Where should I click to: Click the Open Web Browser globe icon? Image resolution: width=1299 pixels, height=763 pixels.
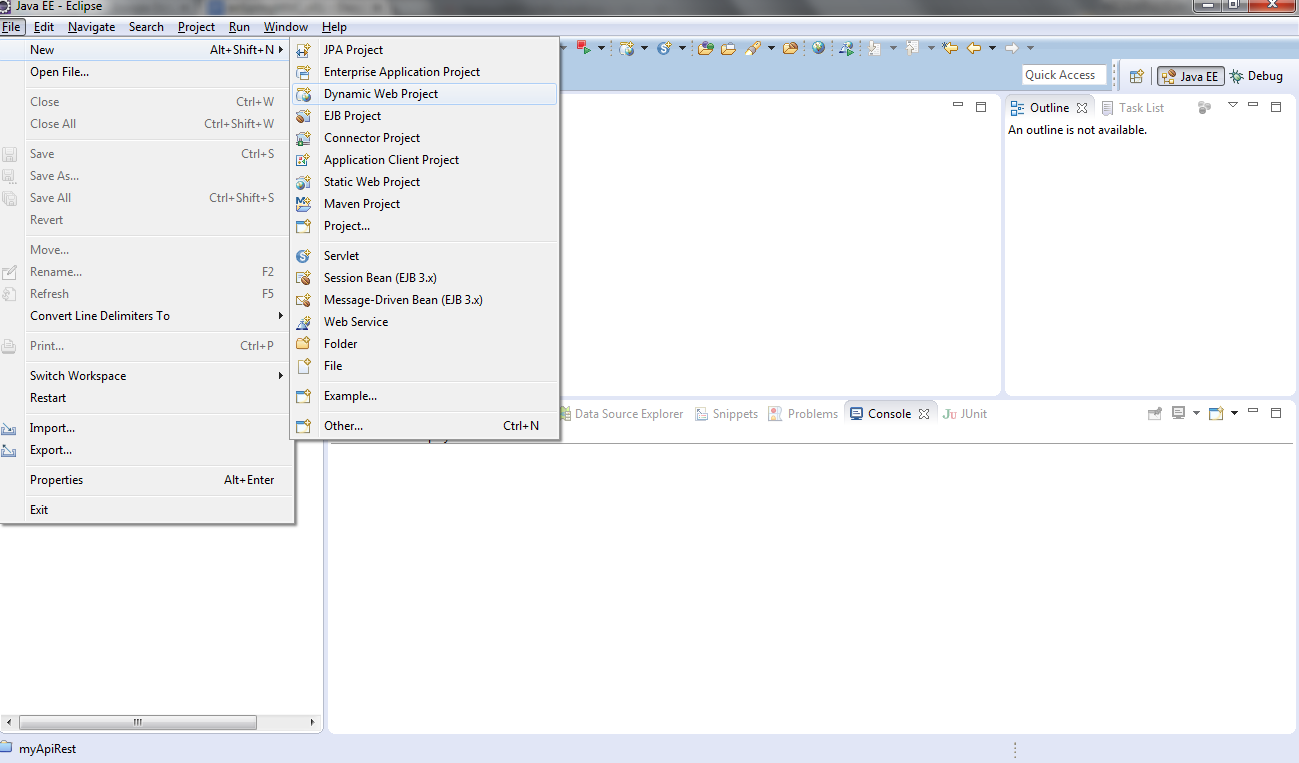pyautogui.click(x=819, y=47)
